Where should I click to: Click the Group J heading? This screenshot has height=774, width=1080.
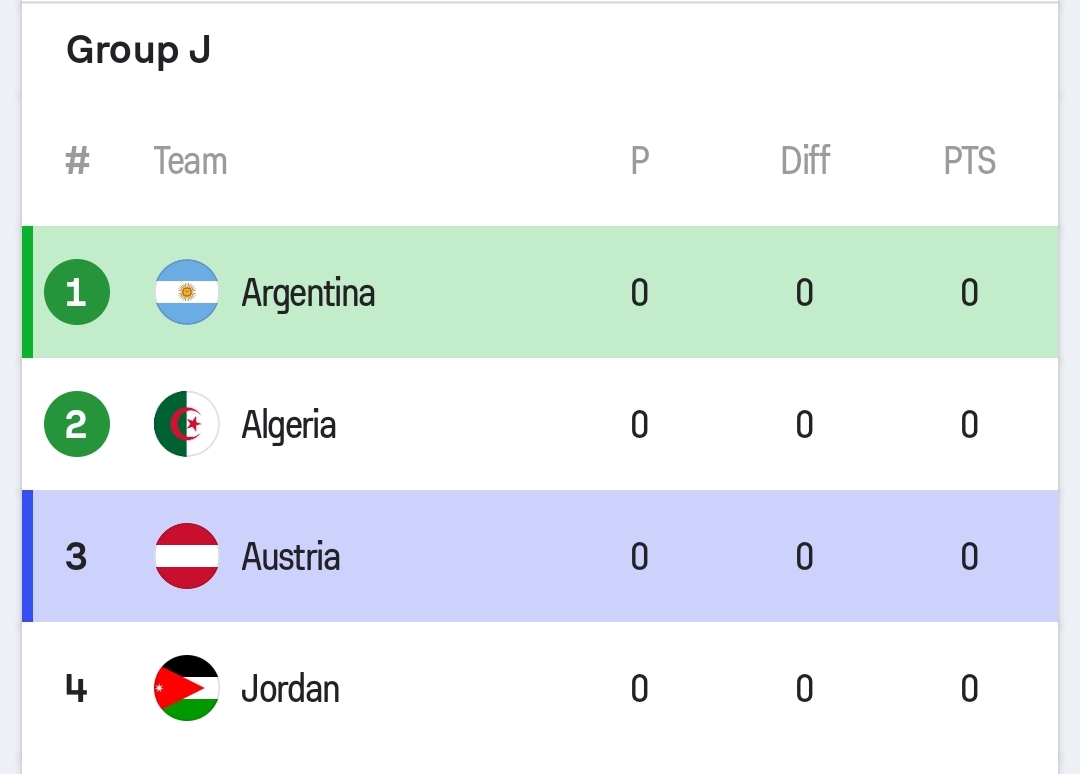tap(138, 50)
